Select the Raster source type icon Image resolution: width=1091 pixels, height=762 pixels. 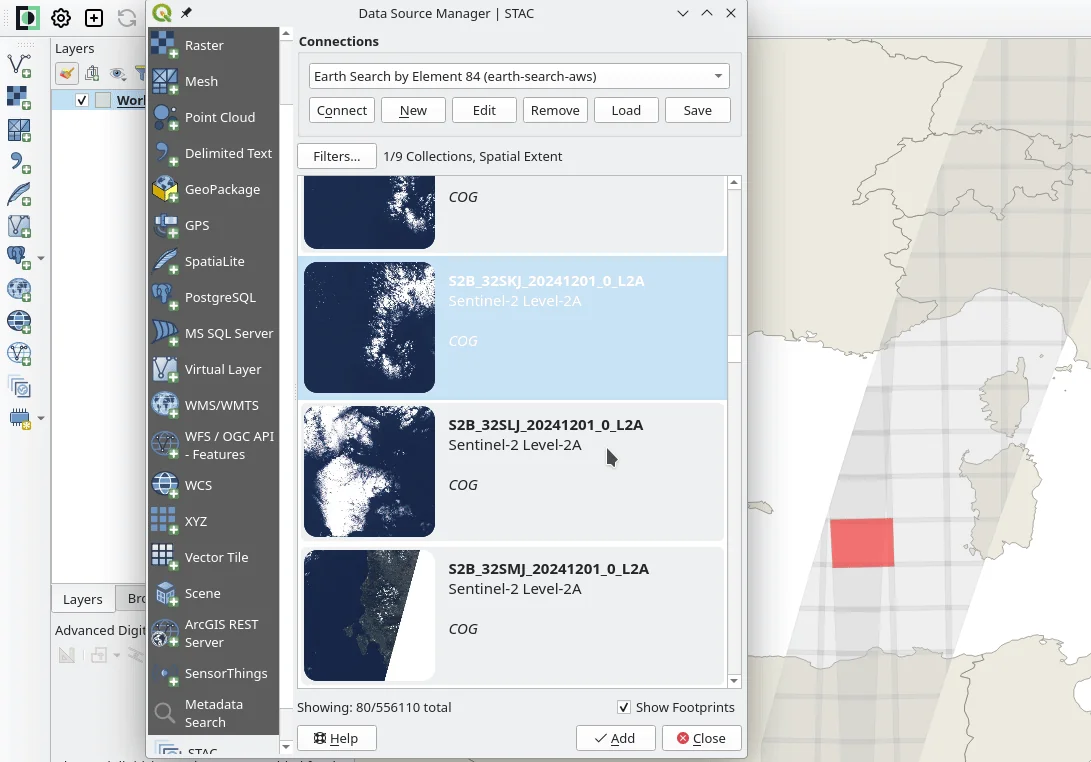pos(164,46)
